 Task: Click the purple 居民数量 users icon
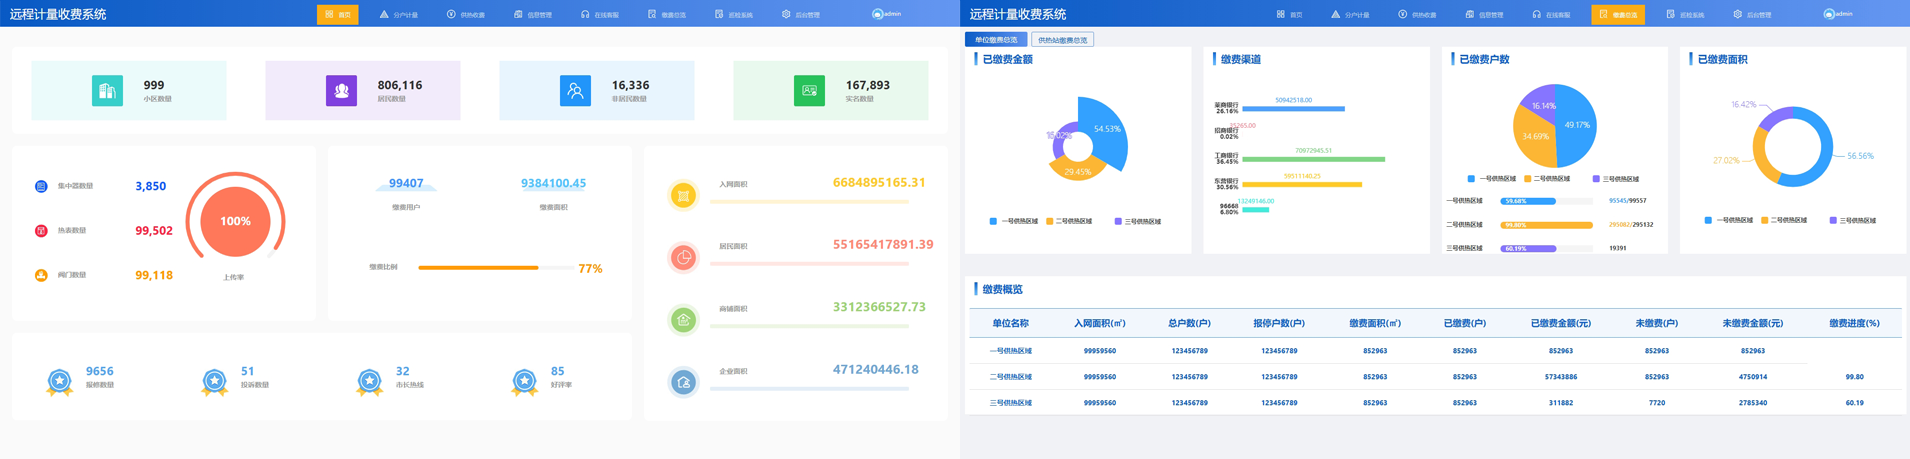point(341,91)
